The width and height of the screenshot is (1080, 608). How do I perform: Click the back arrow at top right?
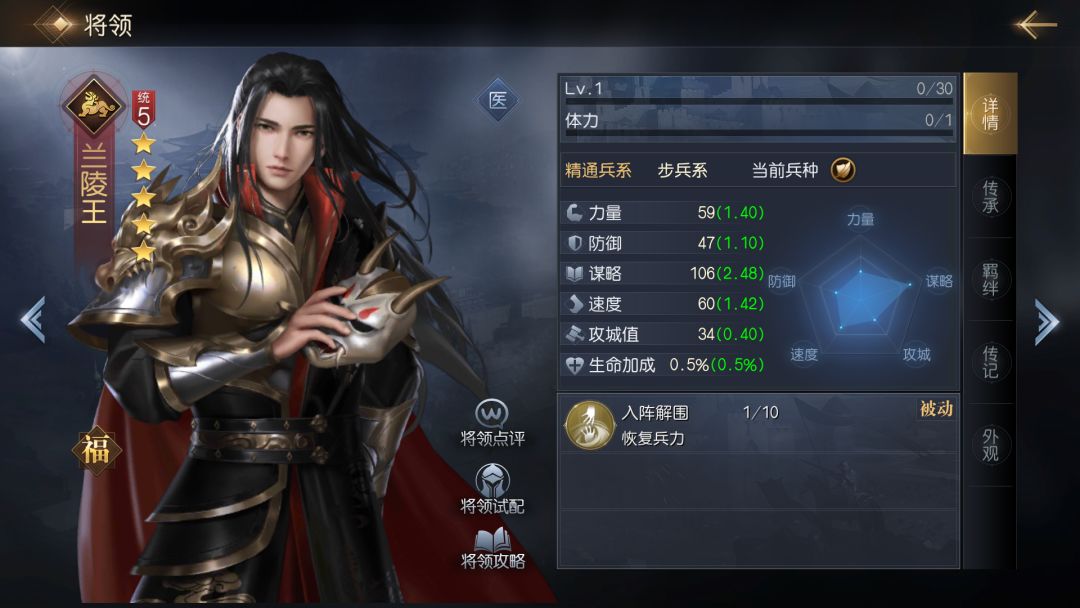(1035, 24)
